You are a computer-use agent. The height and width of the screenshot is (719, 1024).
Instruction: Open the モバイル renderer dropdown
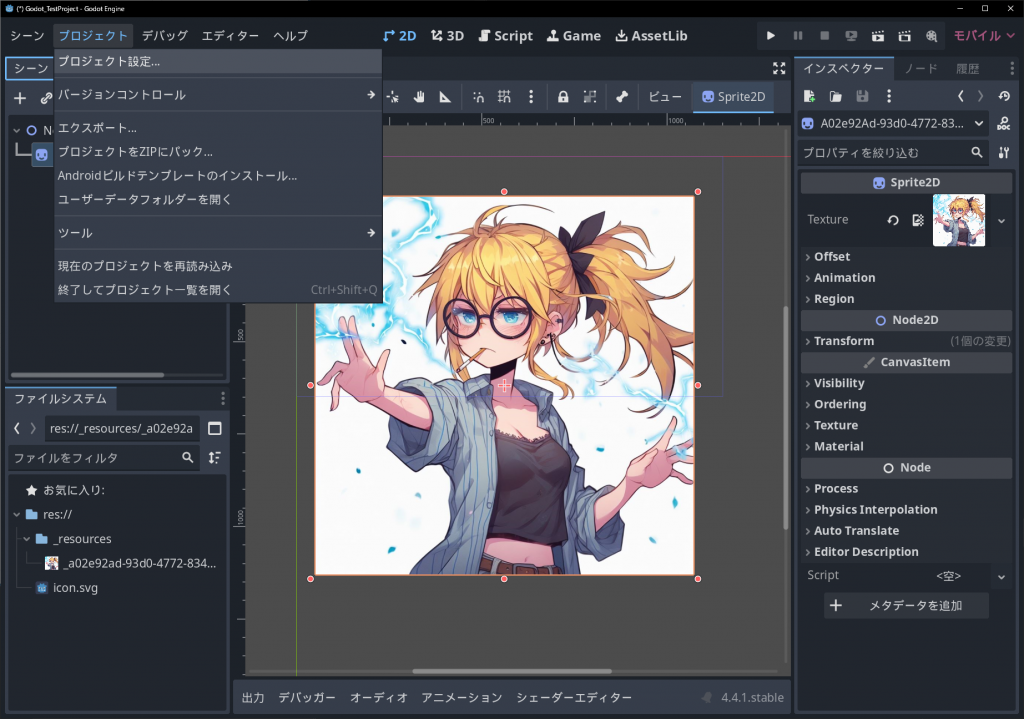[x=983, y=36]
